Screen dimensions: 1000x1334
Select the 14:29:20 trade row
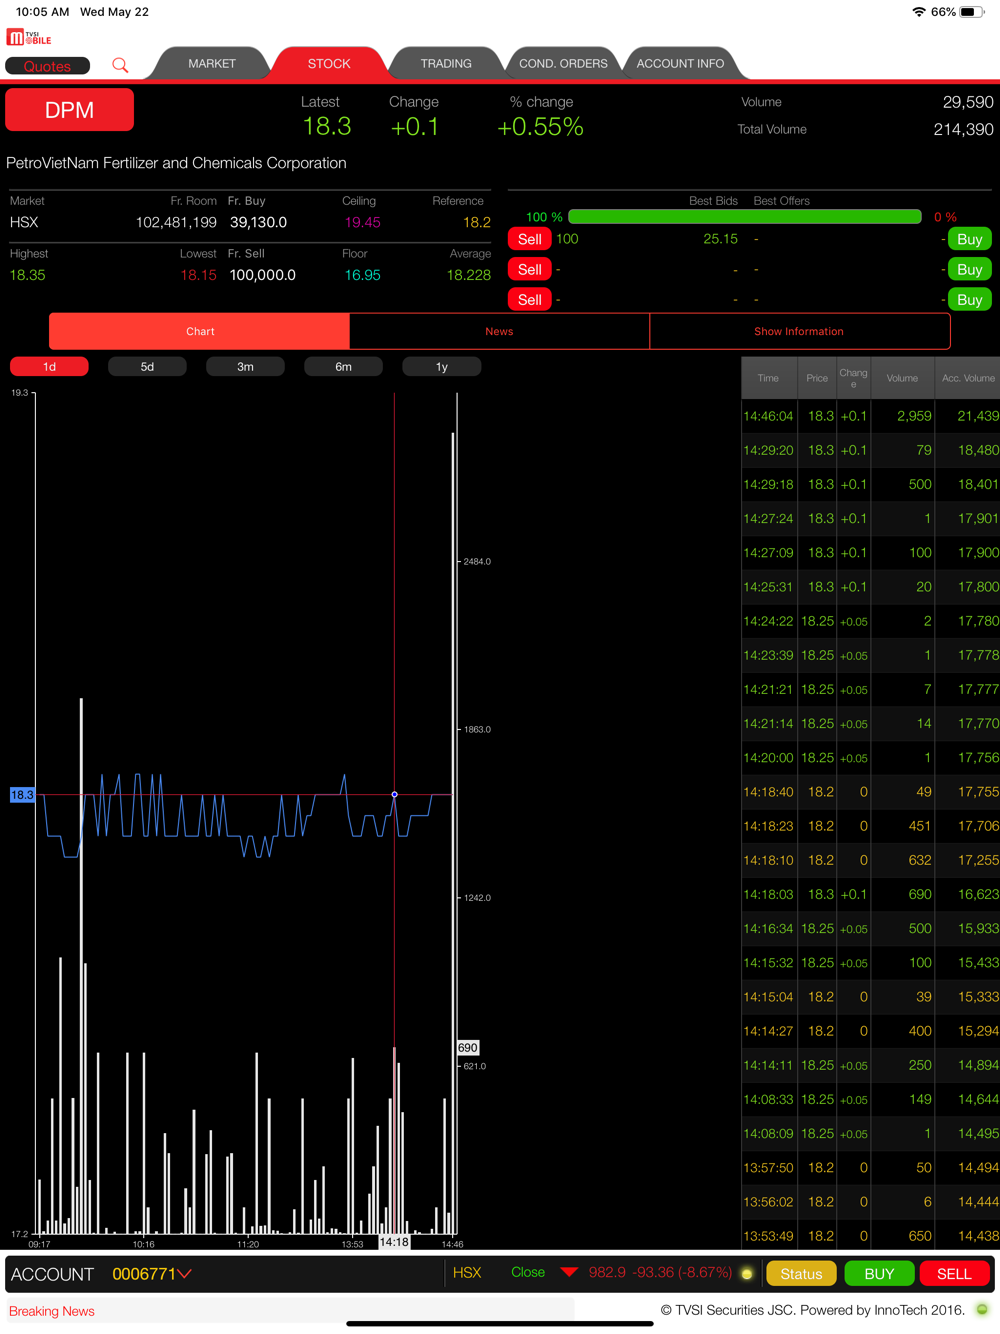[871, 450]
